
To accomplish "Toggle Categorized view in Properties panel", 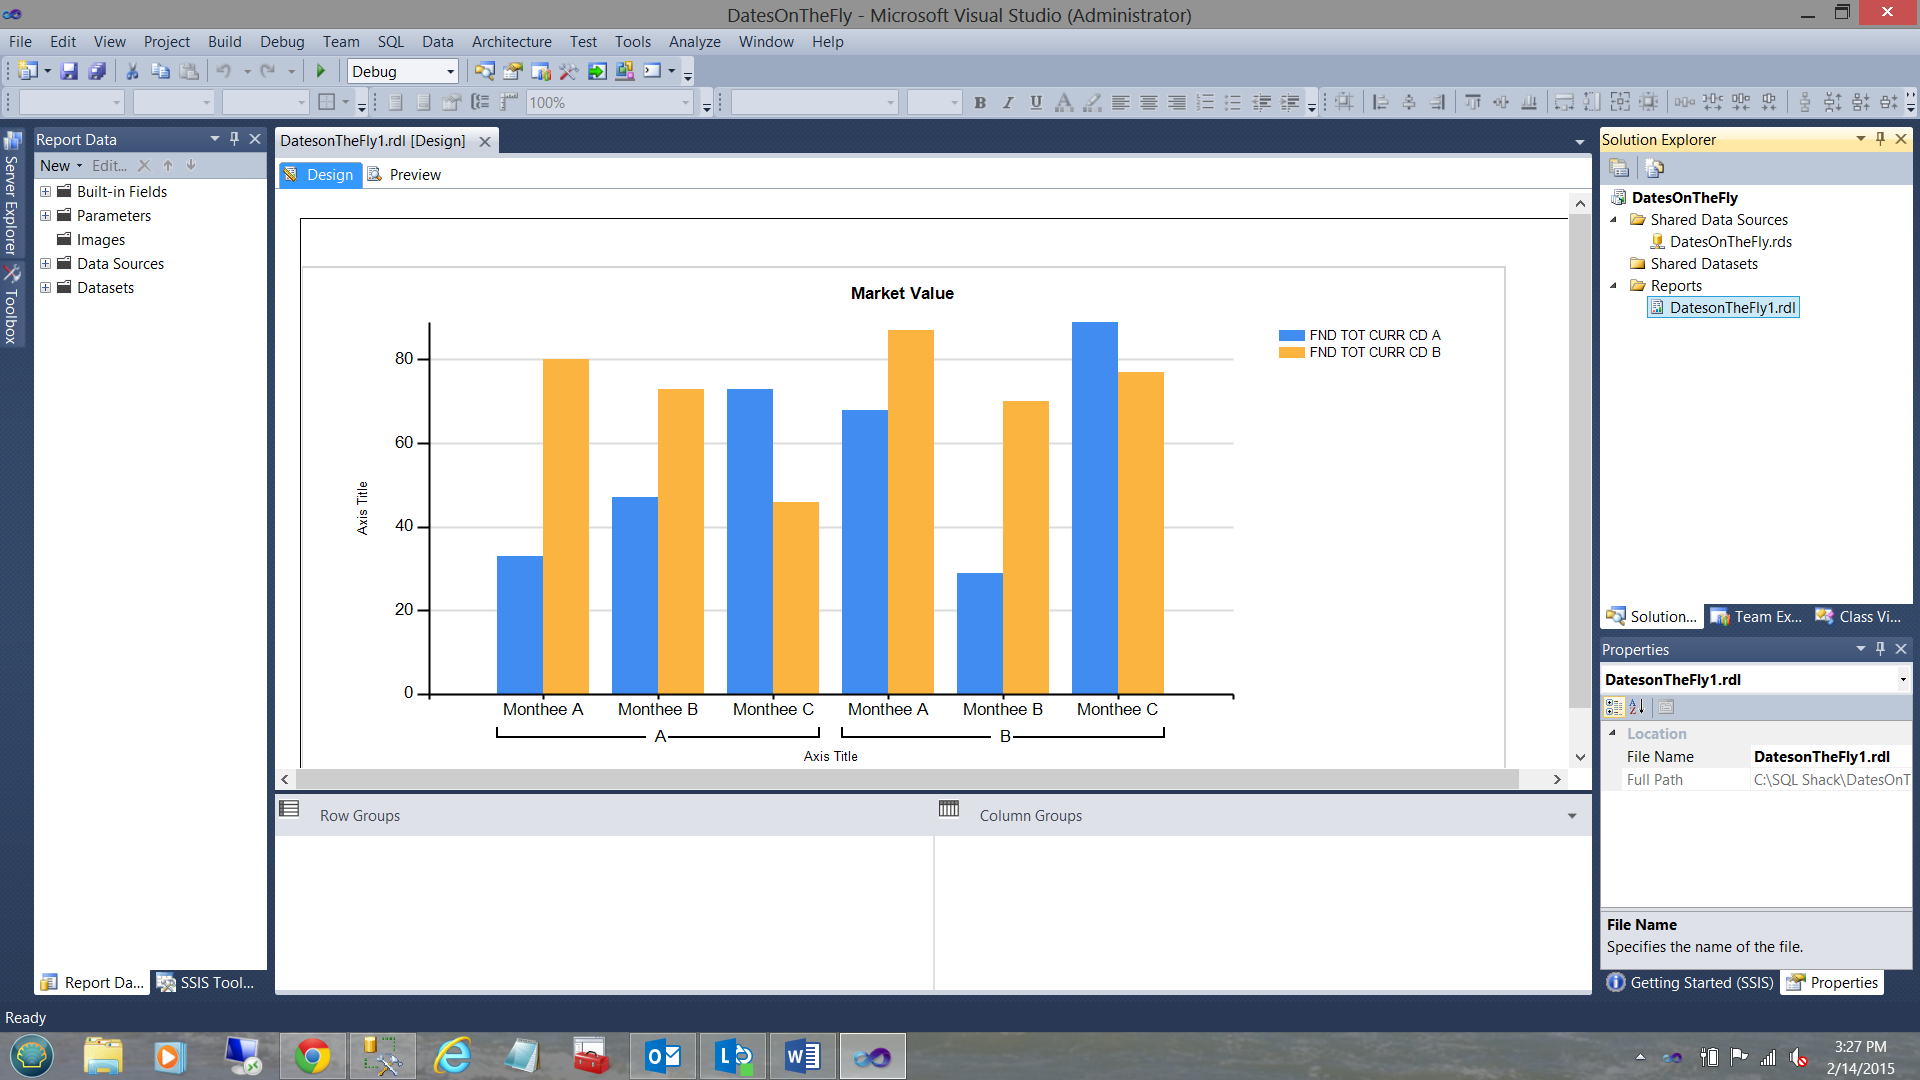I will (1614, 707).
